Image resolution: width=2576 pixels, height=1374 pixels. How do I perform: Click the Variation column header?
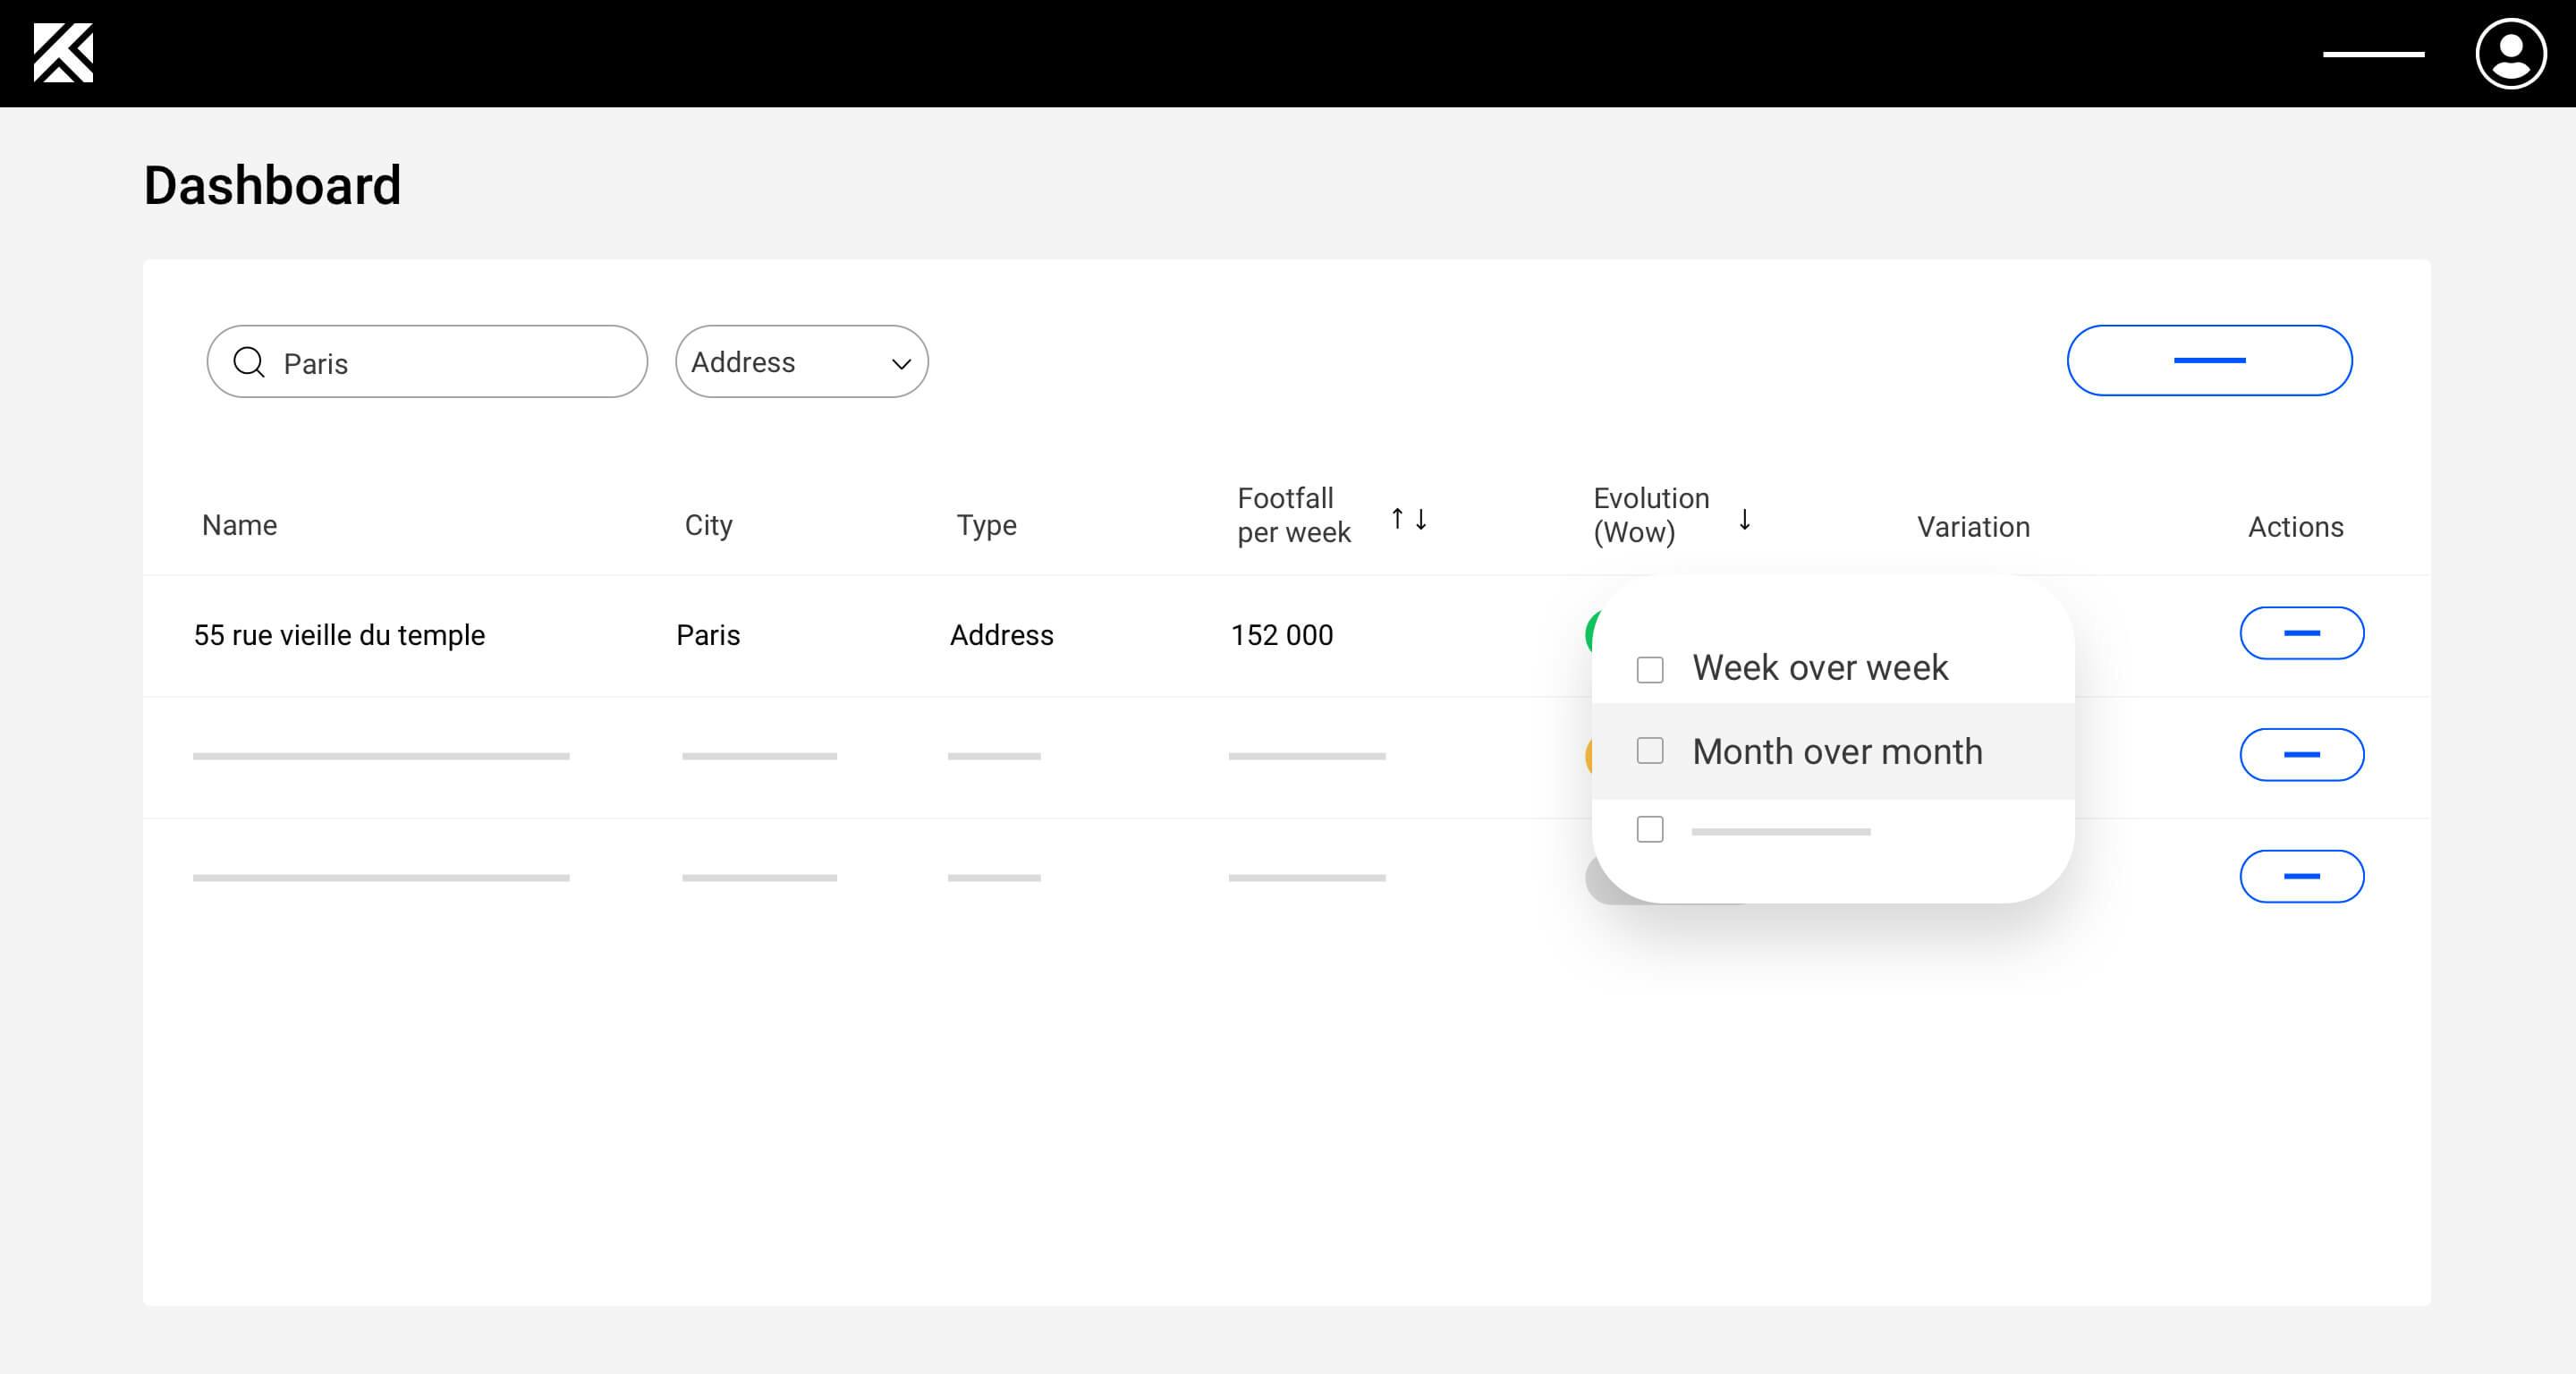[x=1973, y=527]
